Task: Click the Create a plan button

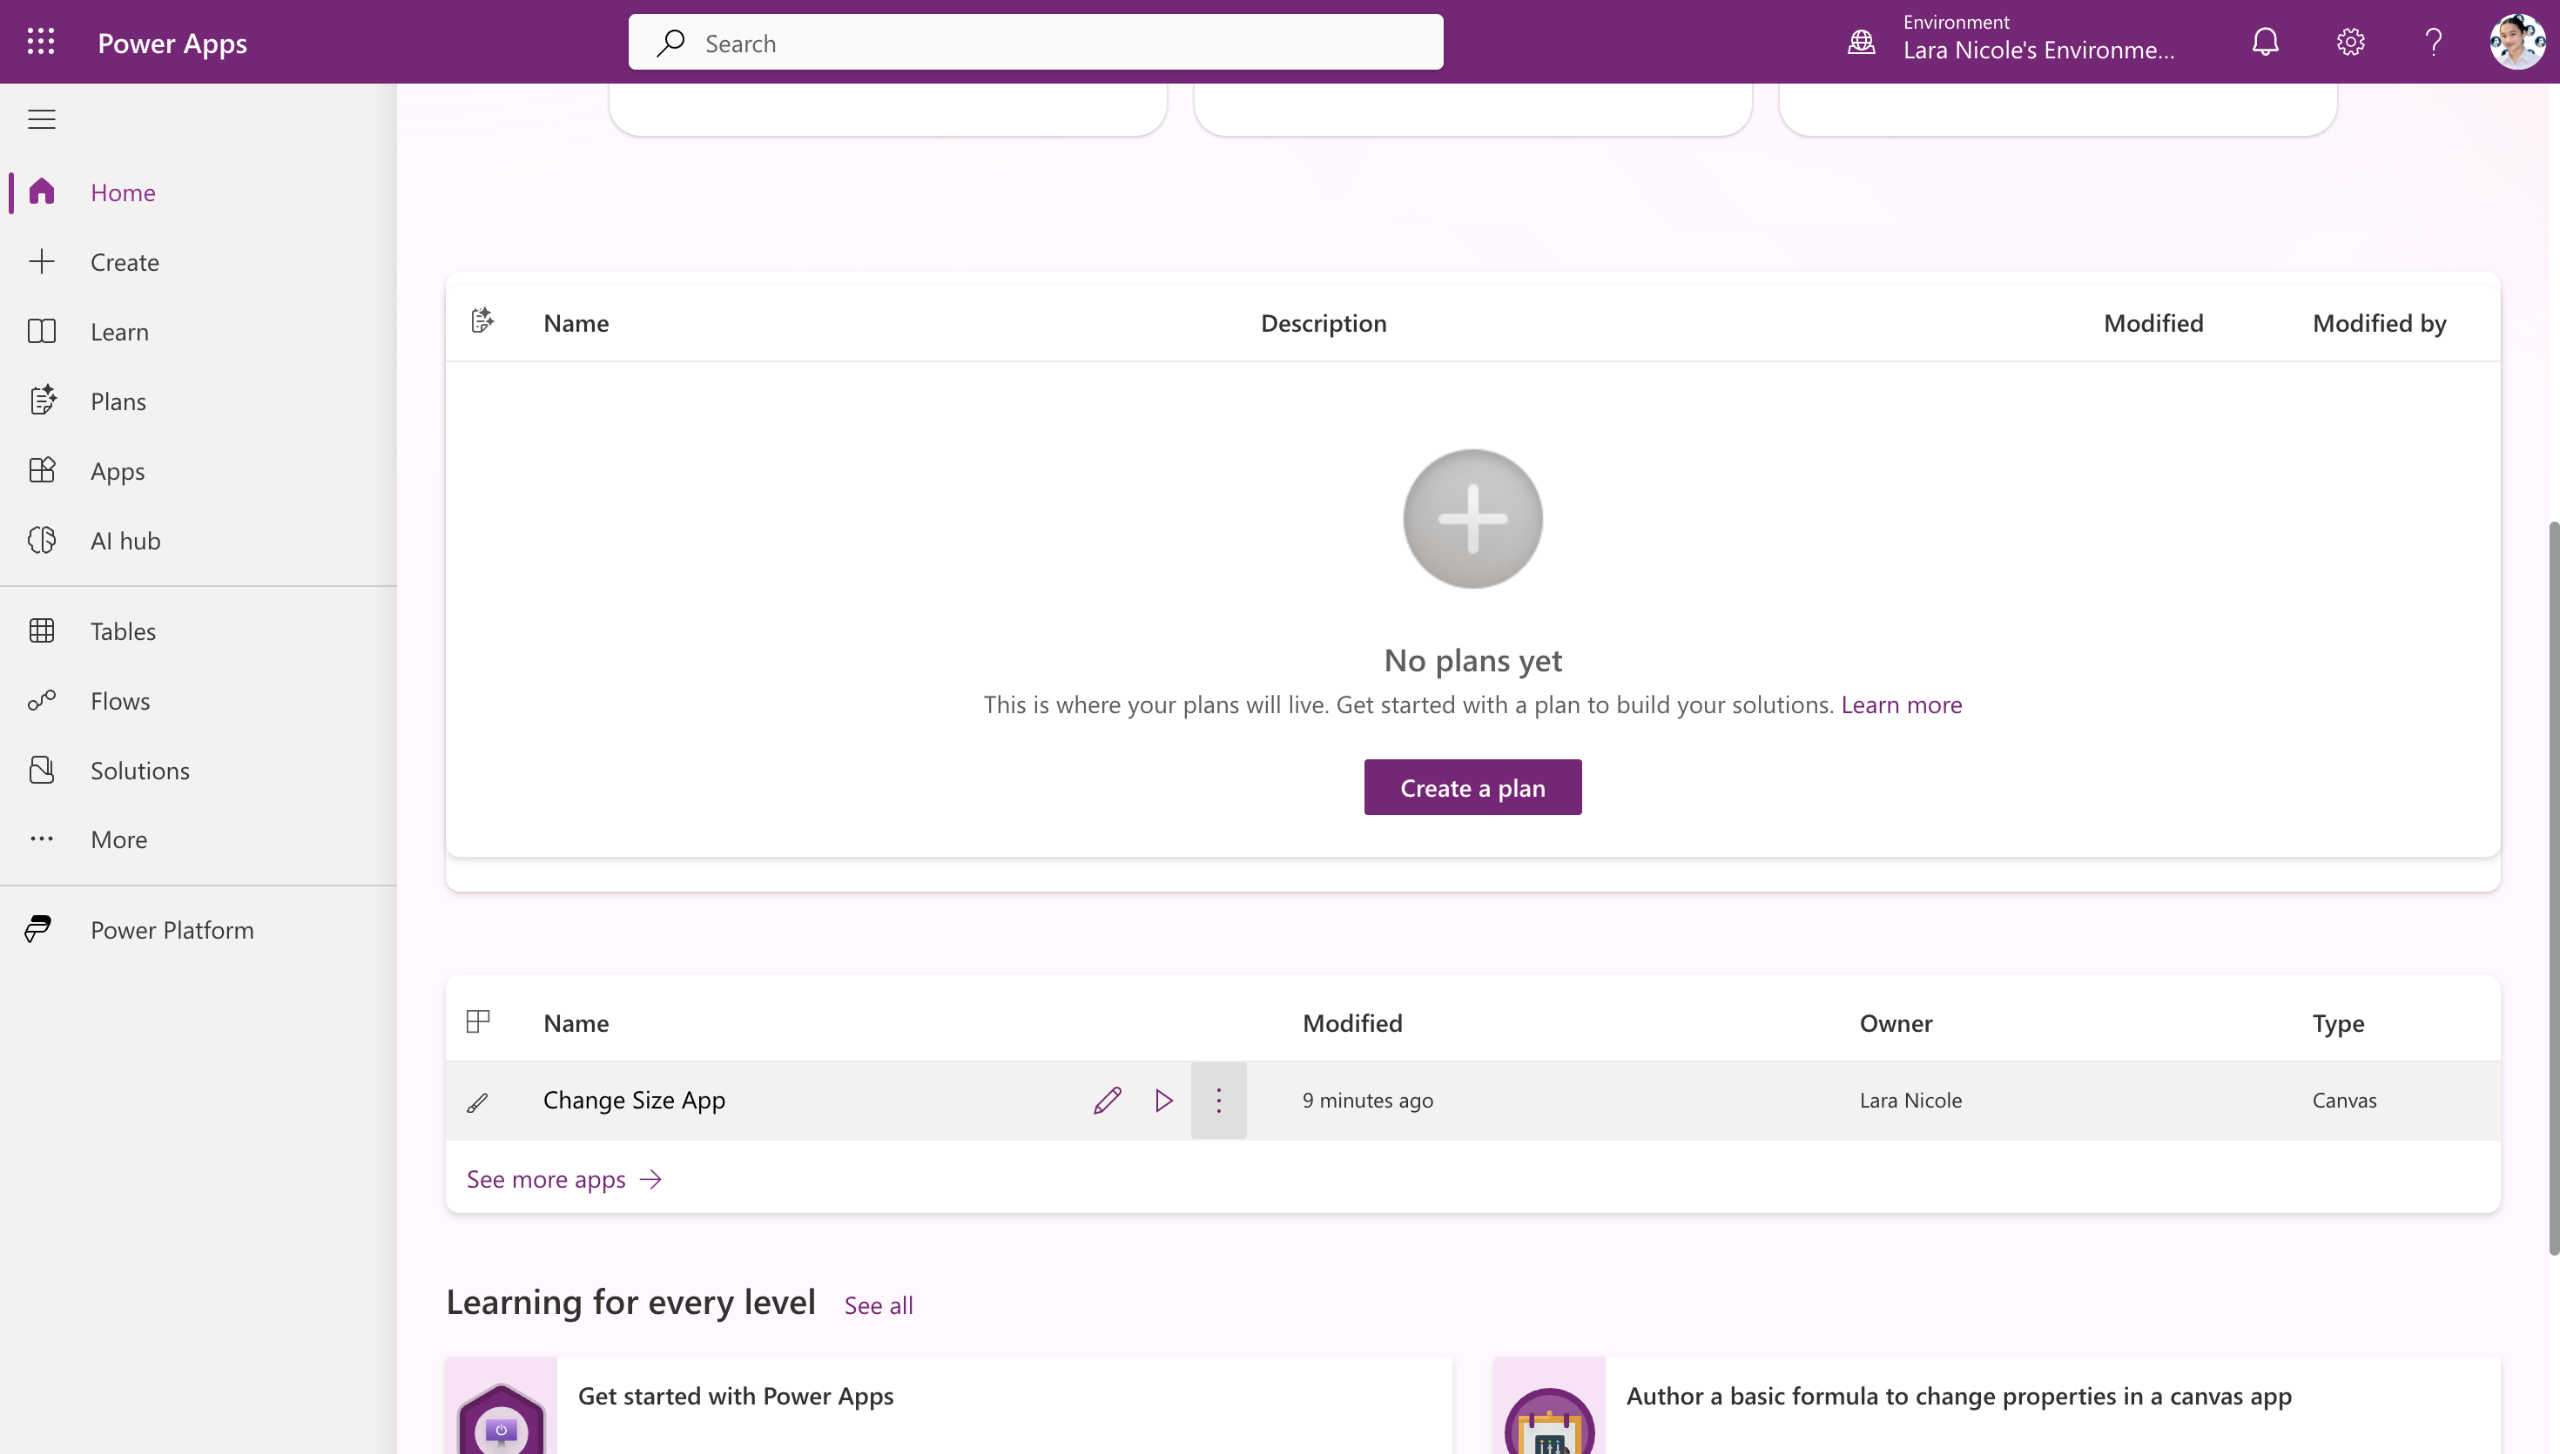Action: point(1472,787)
